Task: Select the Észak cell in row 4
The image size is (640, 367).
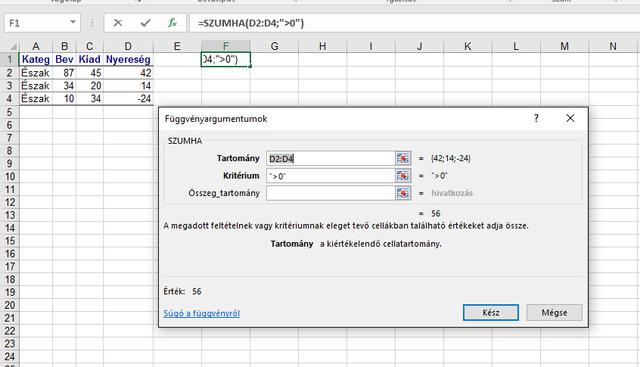Action: pyautogui.click(x=36, y=99)
